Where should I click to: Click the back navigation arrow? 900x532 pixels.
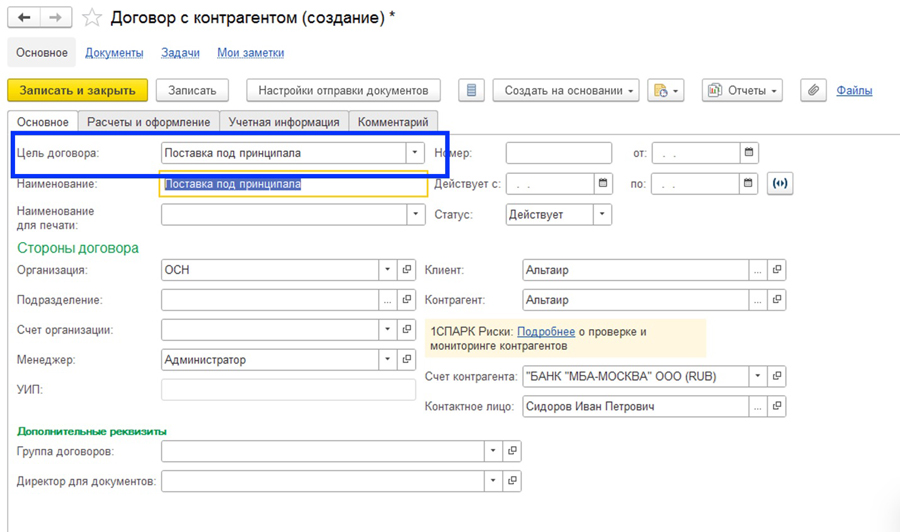pyautogui.click(x=24, y=18)
